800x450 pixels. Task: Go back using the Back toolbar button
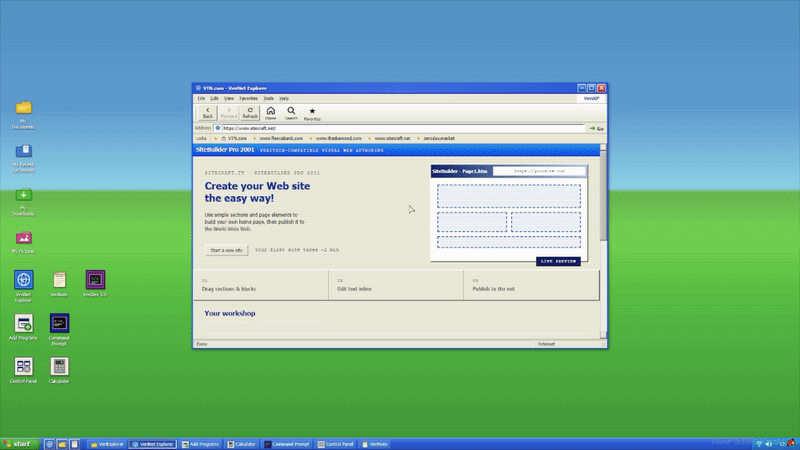(208, 113)
